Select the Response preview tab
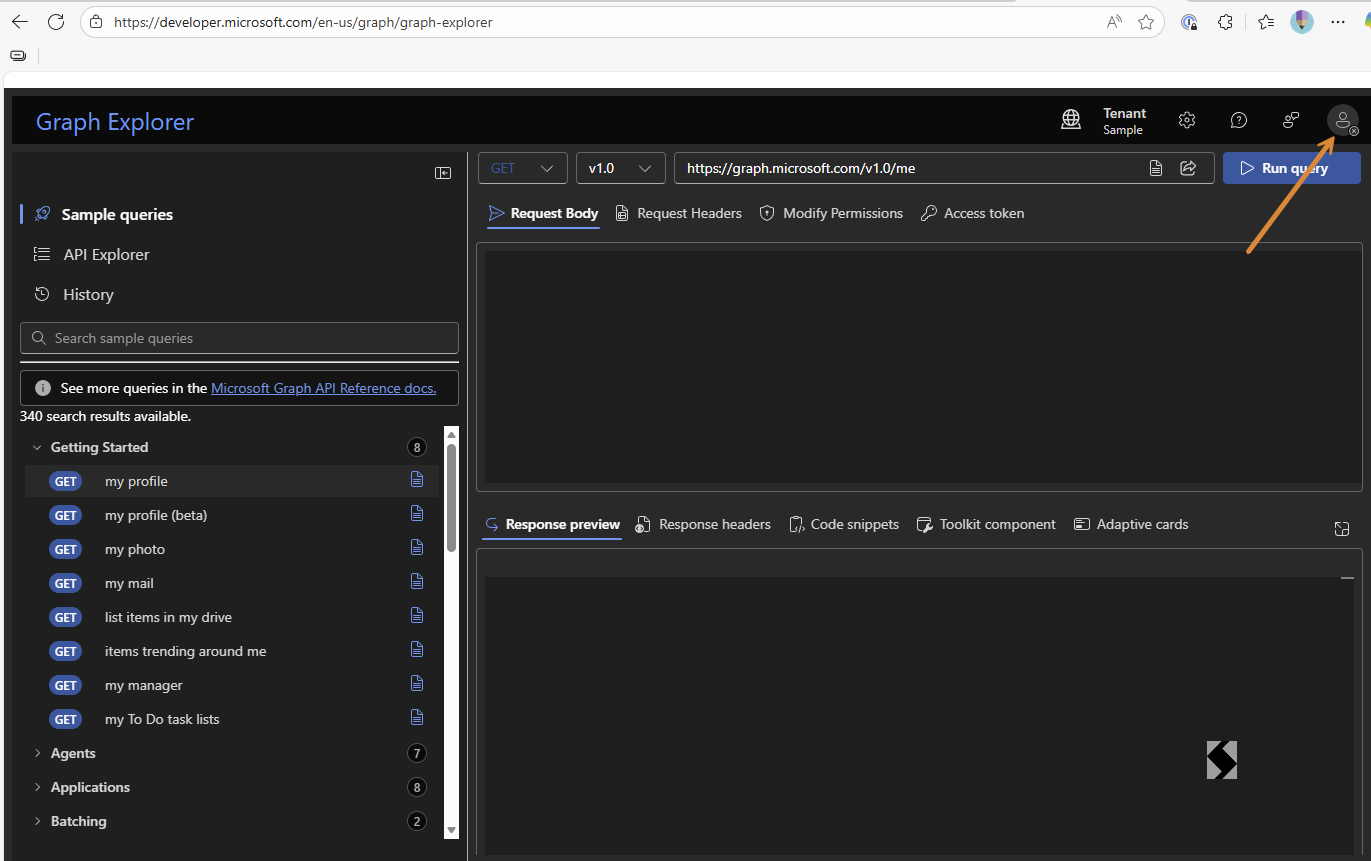Image resolution: width=1371 pixels, height=861 pixels. point(553,524)
